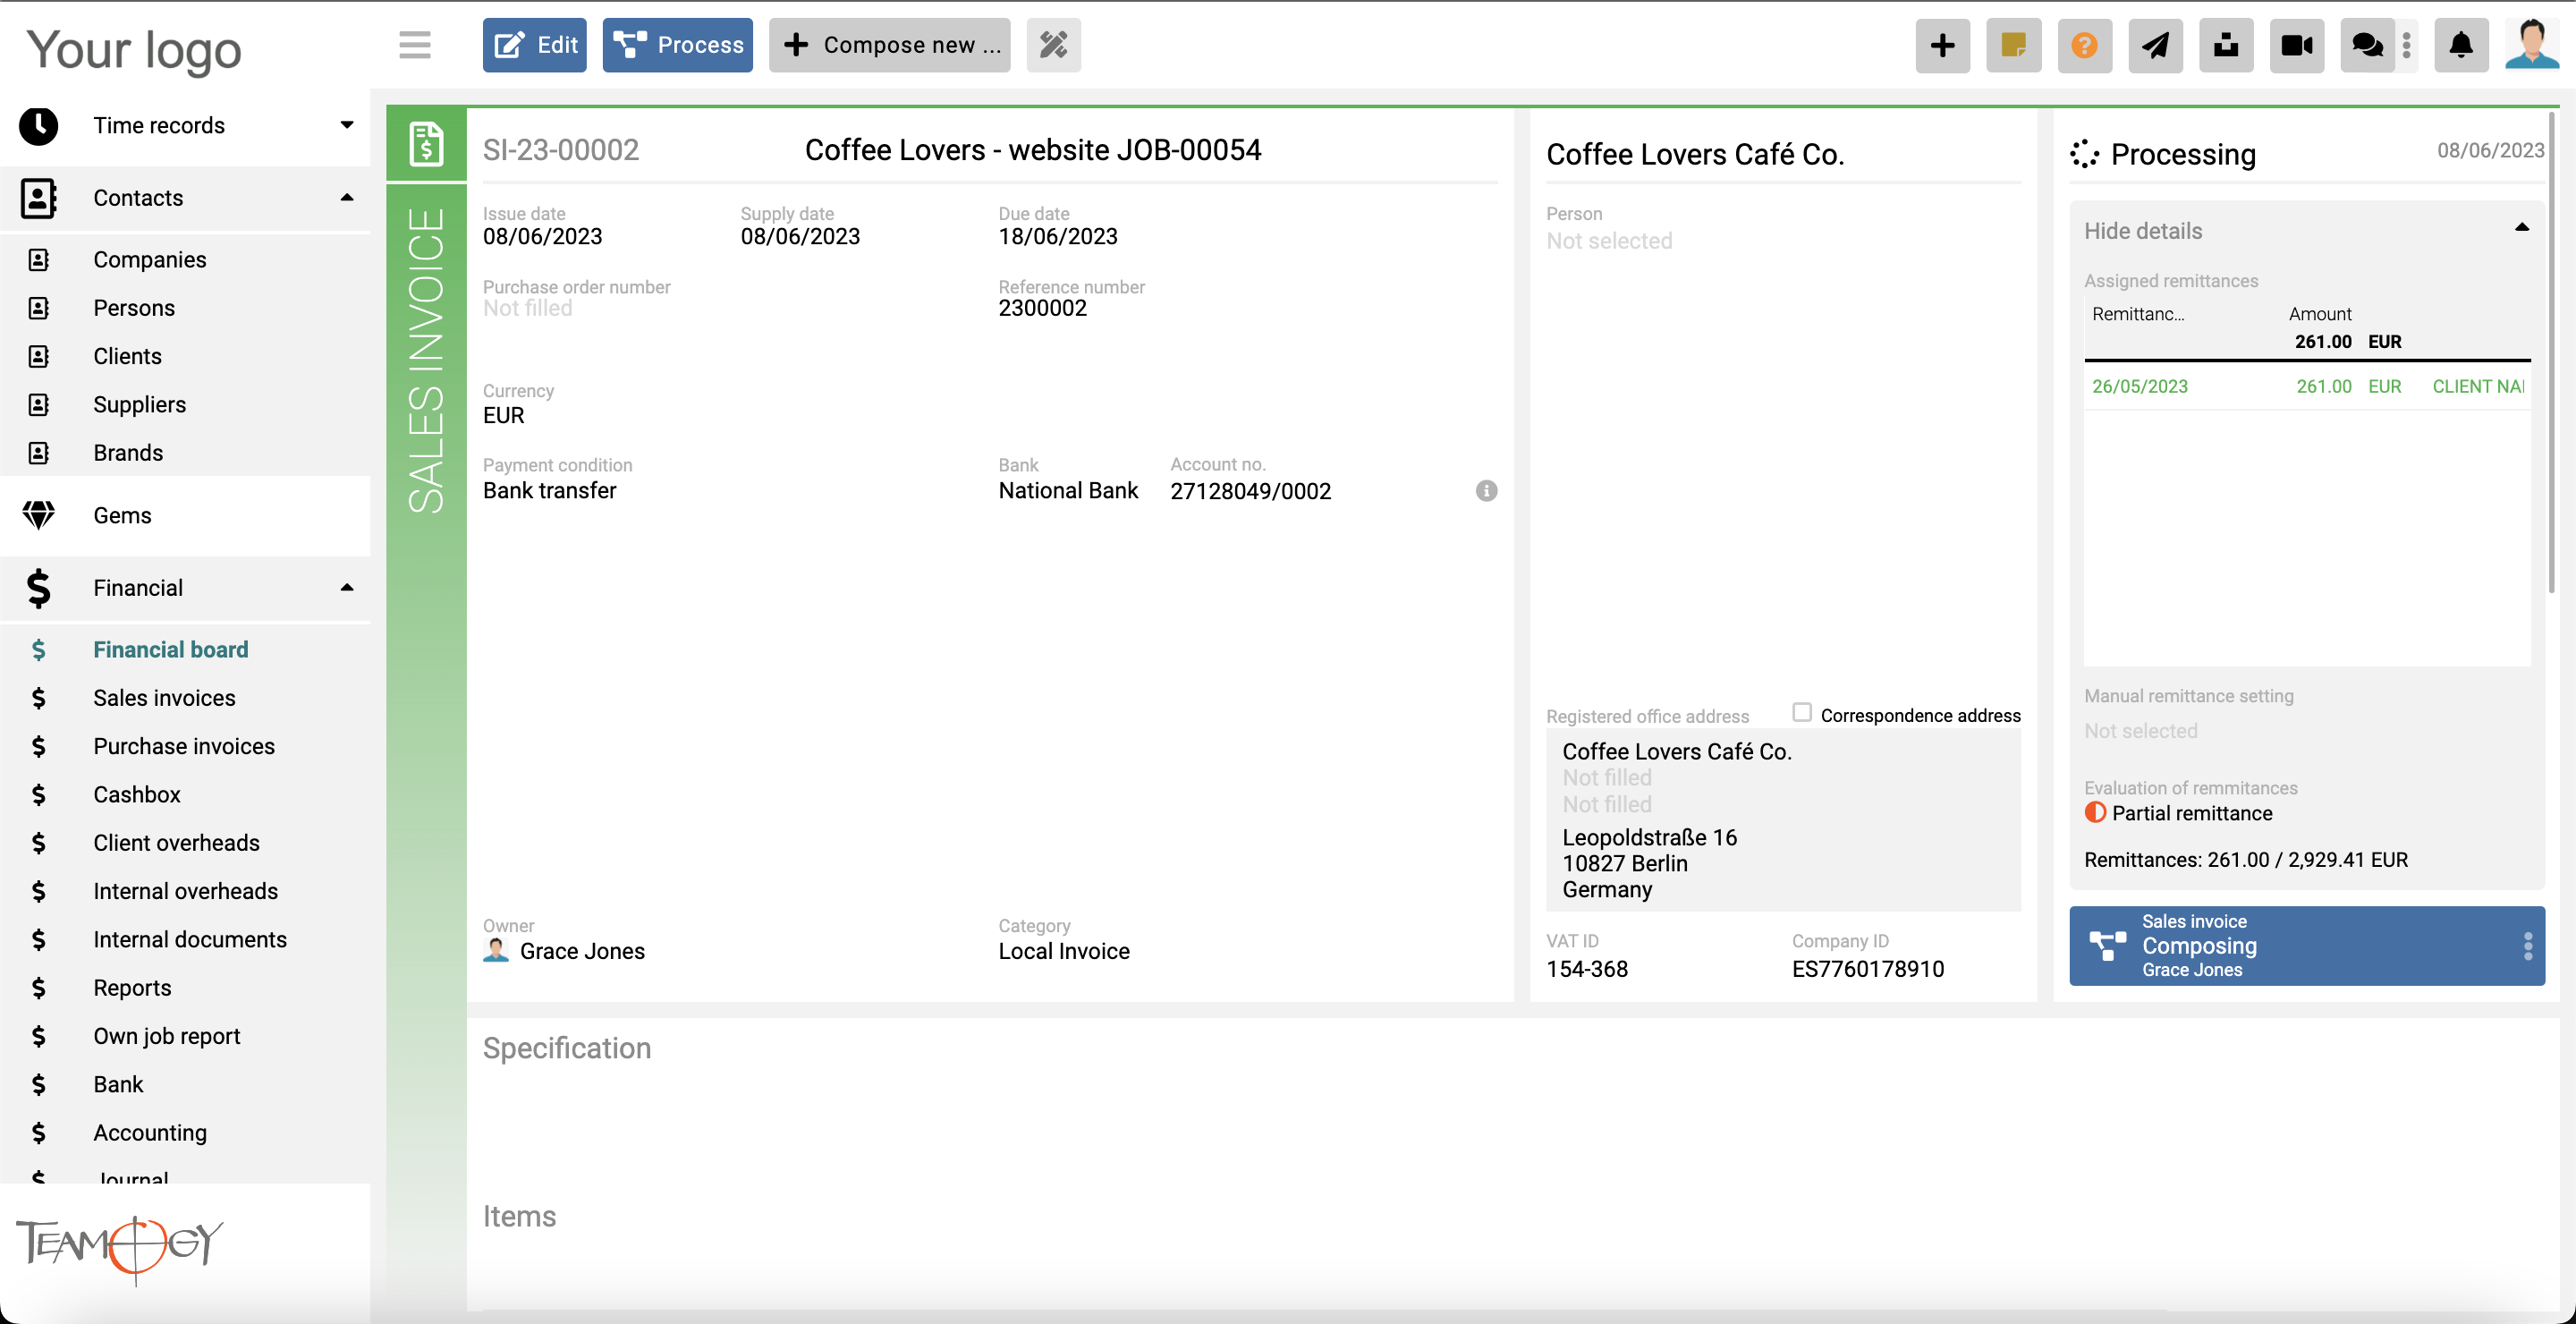Click Manual remittance setting Not selected field

click(2141, 731)
